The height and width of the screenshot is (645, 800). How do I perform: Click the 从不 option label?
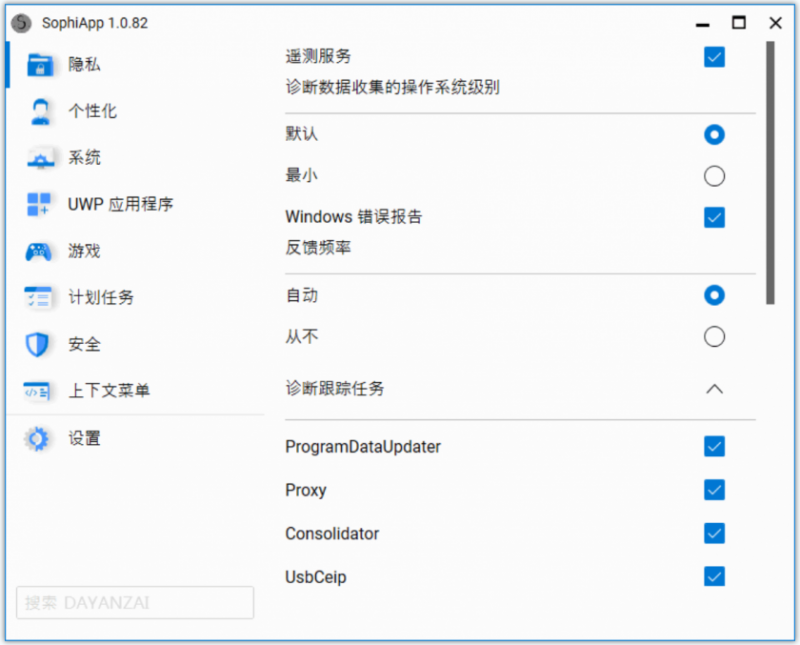(x=302, y=336)
